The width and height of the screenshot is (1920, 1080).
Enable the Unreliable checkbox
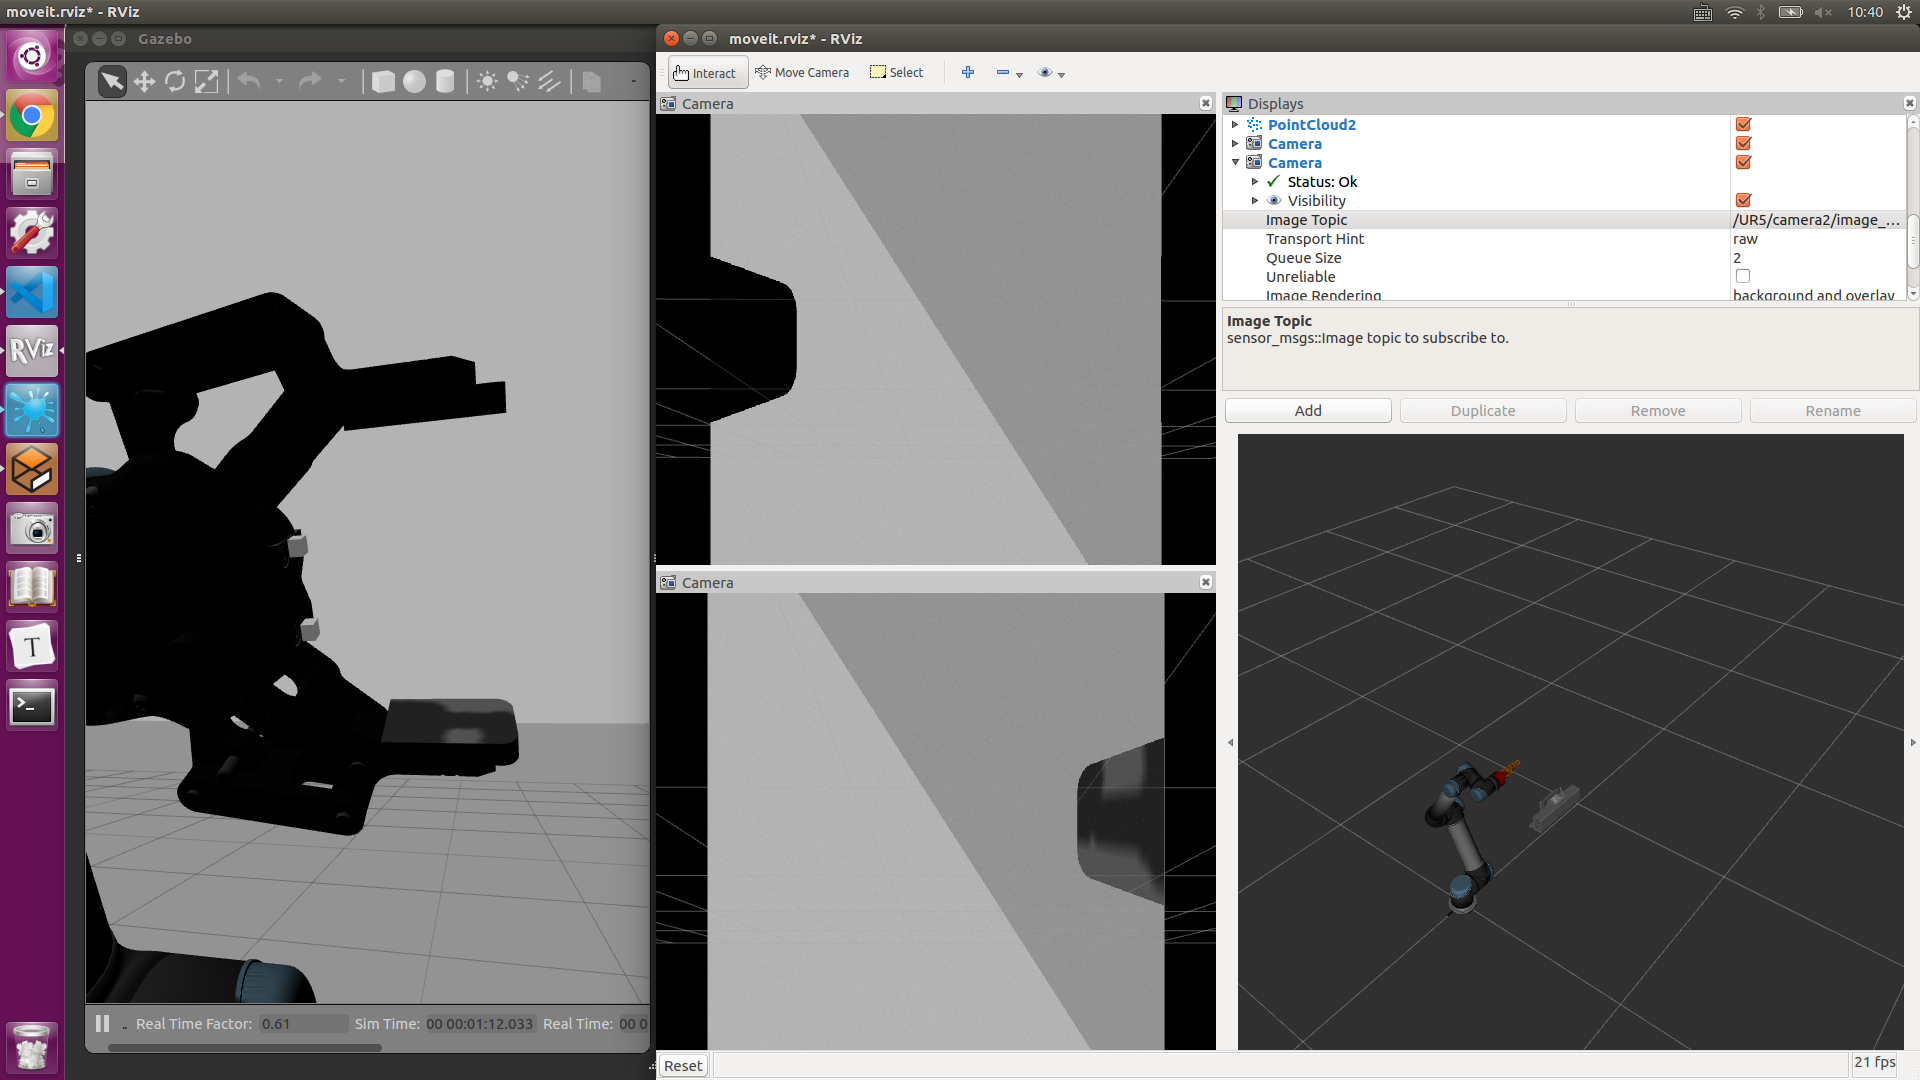pos(1743,276)
